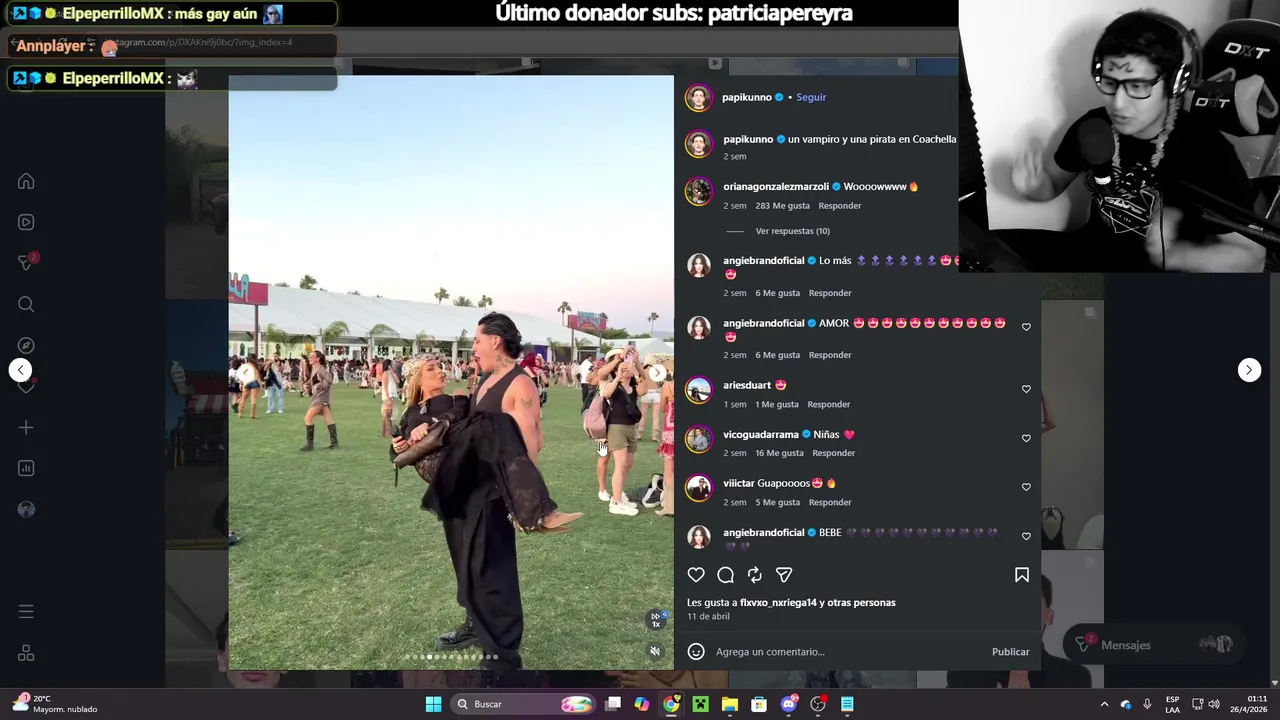Image resolution: width=1280 pixels, height=720 pixels.
Task: Click the Create plus icon in sidebar
Action: click(26, 427)
